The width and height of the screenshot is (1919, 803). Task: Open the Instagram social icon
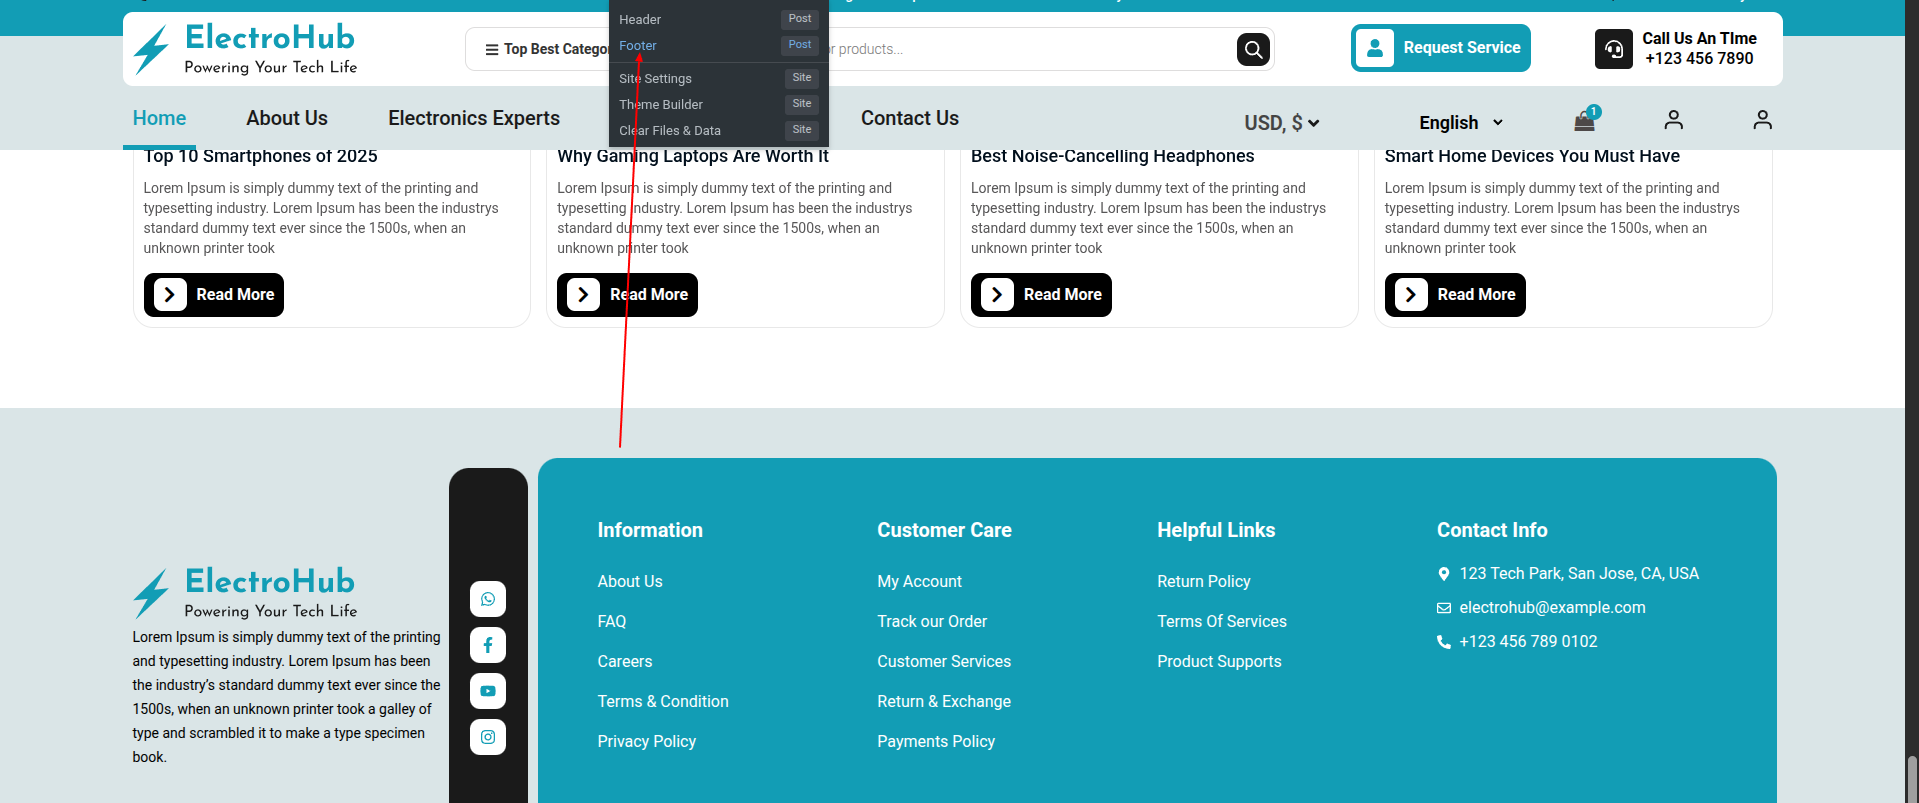tap(488, 737)
